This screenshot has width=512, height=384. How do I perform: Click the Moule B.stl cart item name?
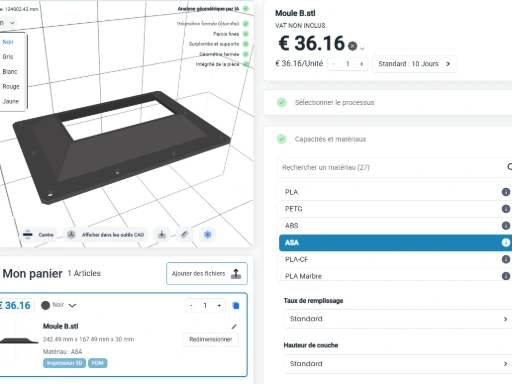pyautogui.click(x=61, y=326)
